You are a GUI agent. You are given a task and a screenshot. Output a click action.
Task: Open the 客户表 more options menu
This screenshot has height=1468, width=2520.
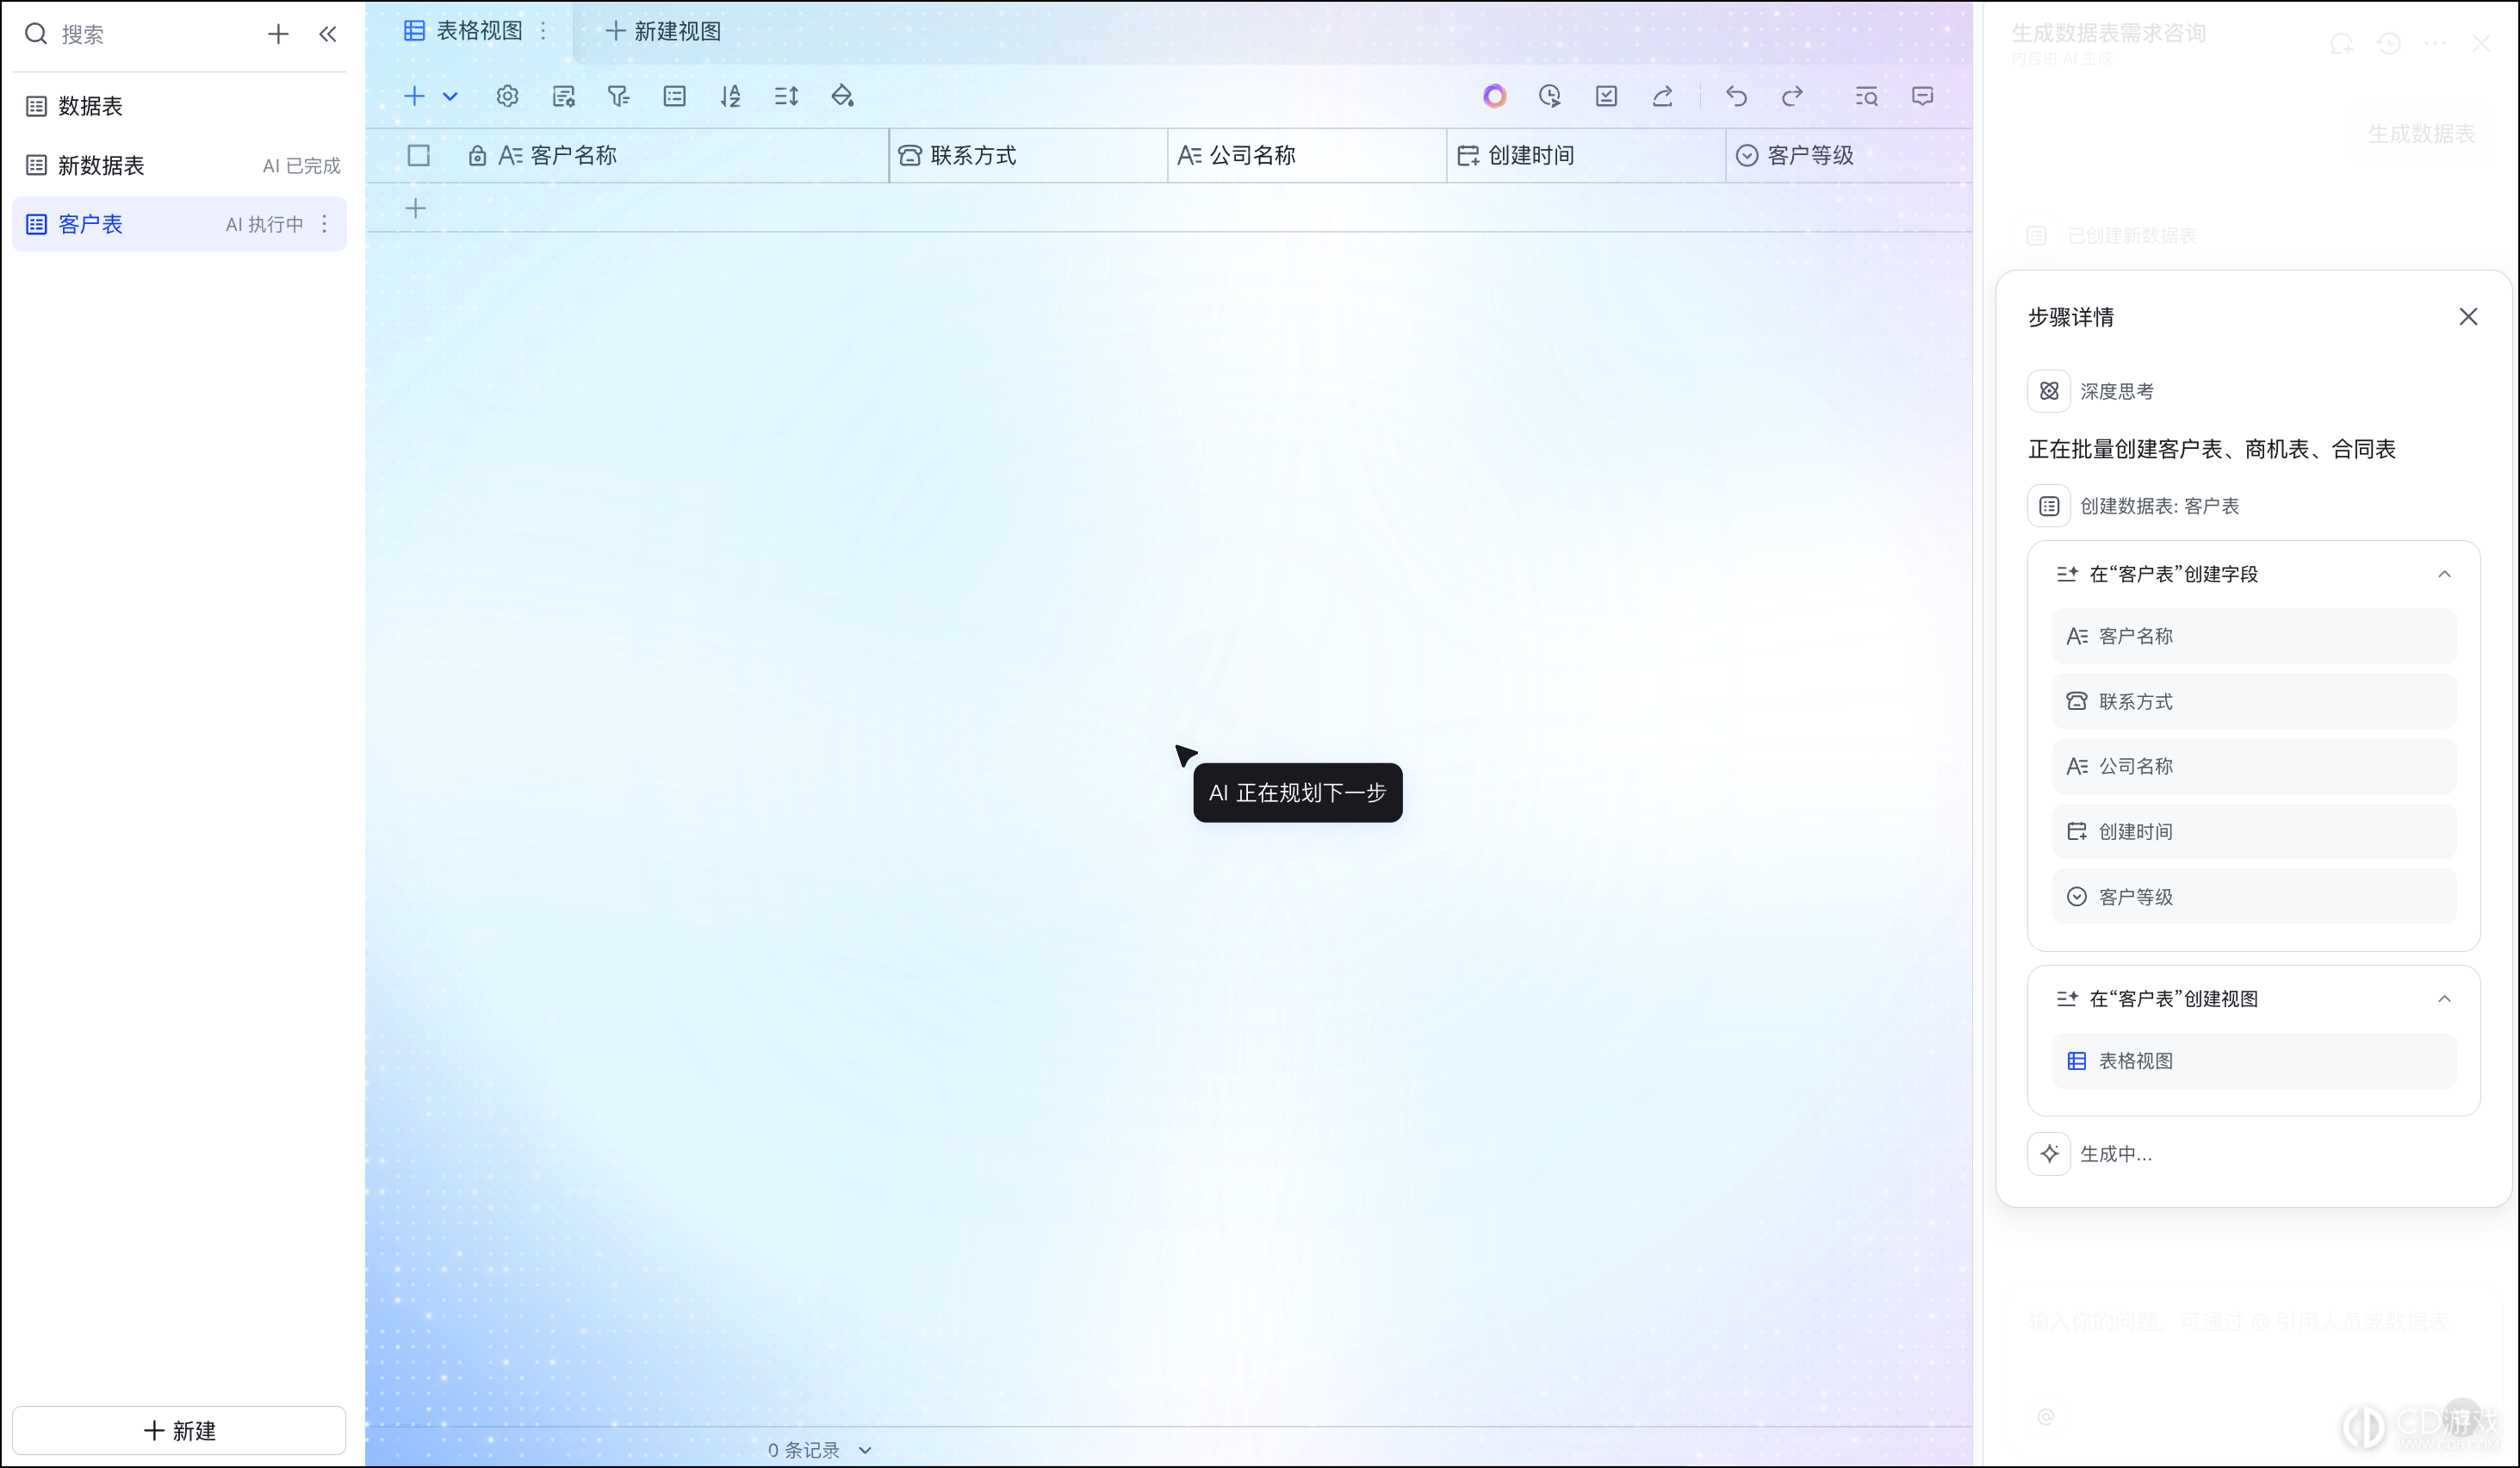[324, 224]
